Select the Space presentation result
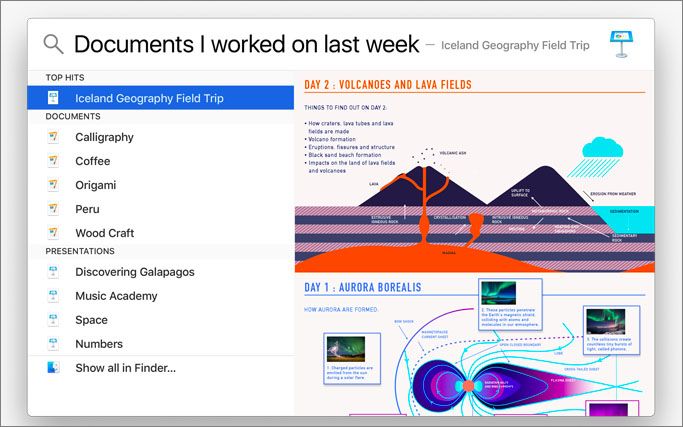683x427 pixels. (x=161, y=319)
